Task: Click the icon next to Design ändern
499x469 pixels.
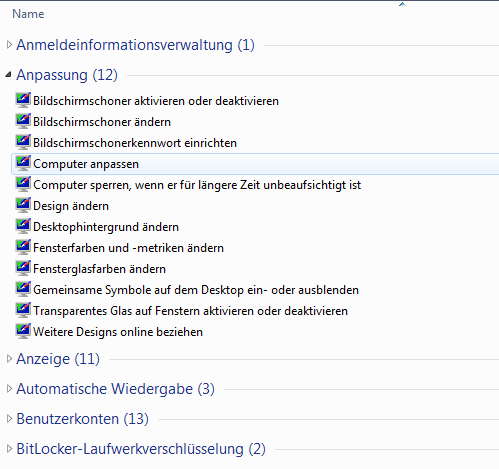Action: [23, 206]
